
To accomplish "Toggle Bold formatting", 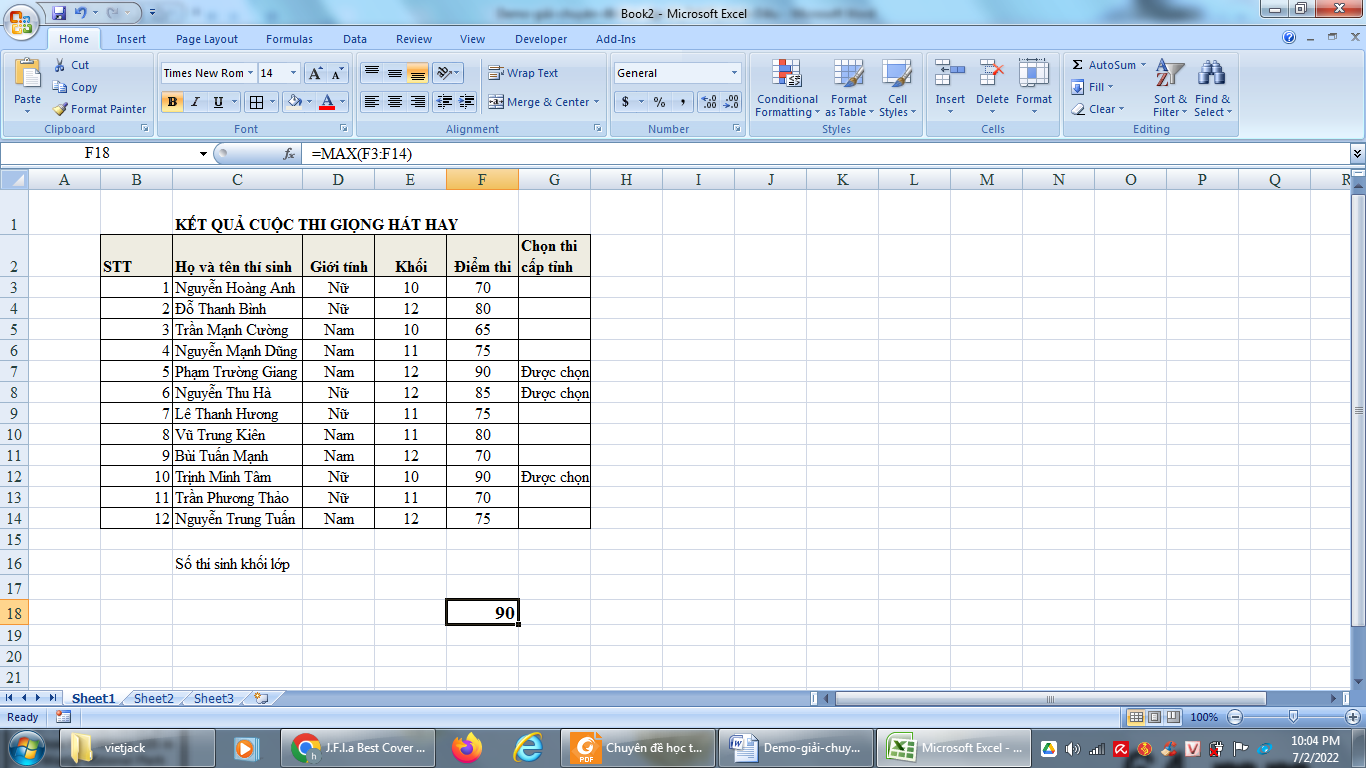I will [x=172, y=102].
